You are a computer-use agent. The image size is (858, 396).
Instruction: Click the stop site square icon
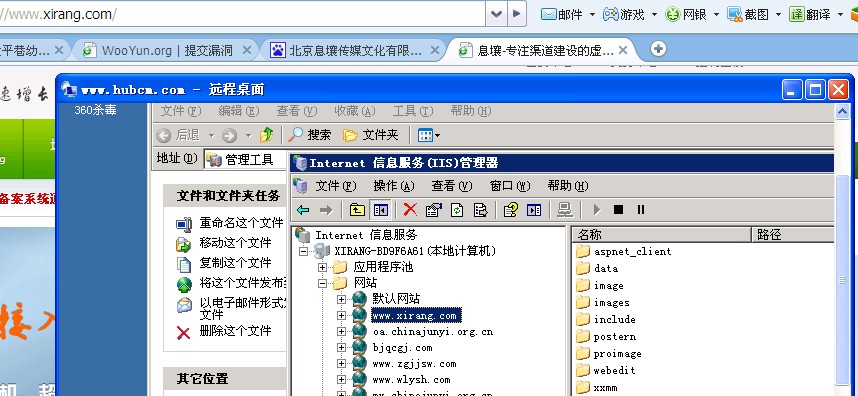(618, 209)
